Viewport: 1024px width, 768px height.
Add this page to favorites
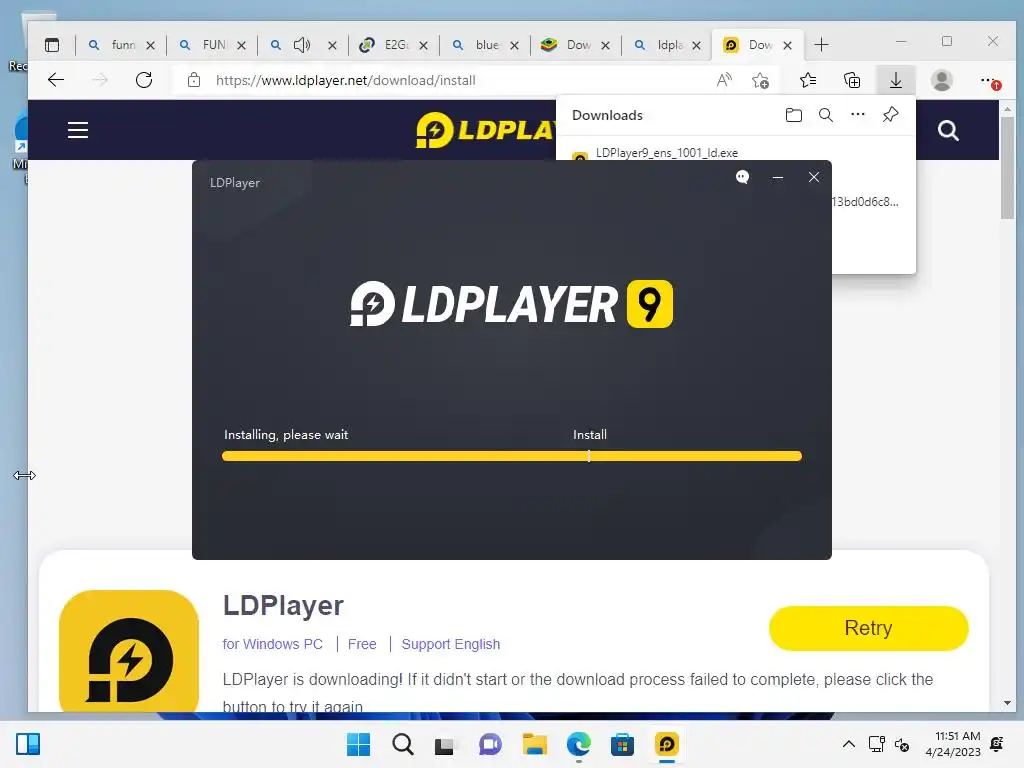tap(760, 80)
